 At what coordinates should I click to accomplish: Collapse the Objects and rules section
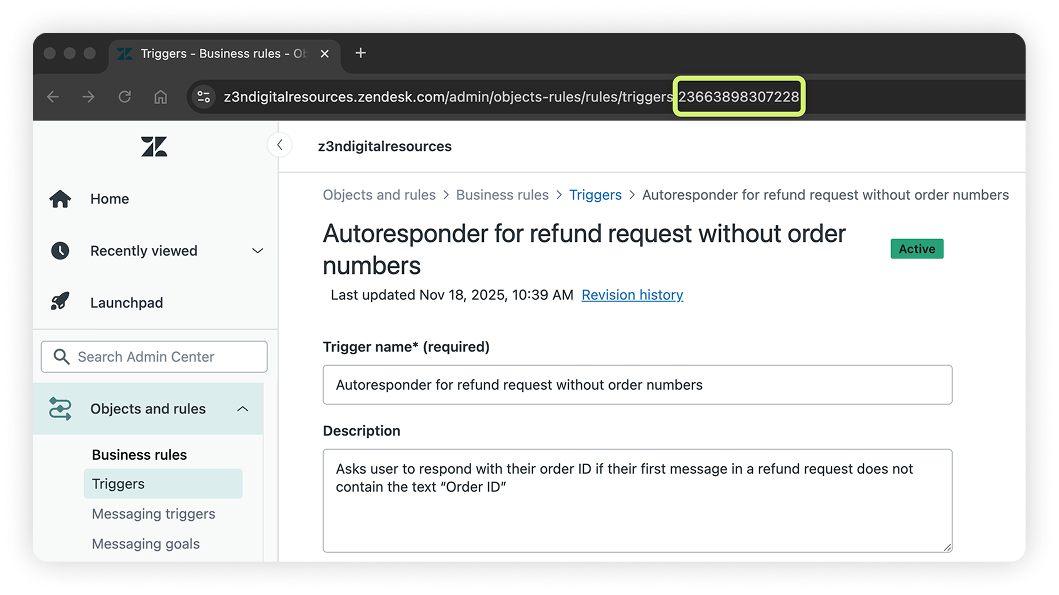(x=242, y=409)
